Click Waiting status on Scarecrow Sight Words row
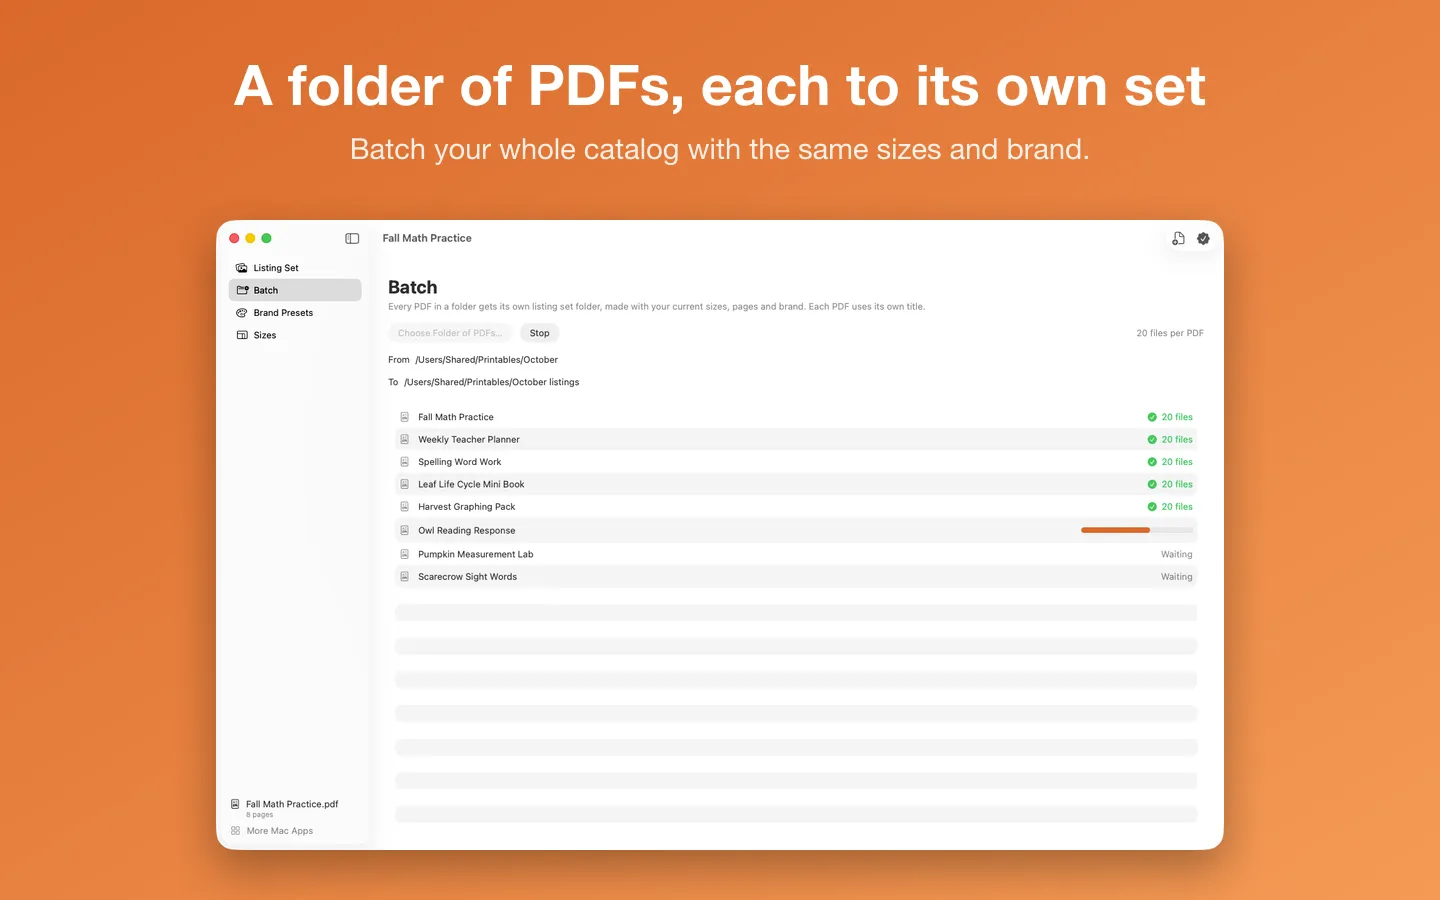This screenshot has width=1440, height=900. pos(1176,577)
